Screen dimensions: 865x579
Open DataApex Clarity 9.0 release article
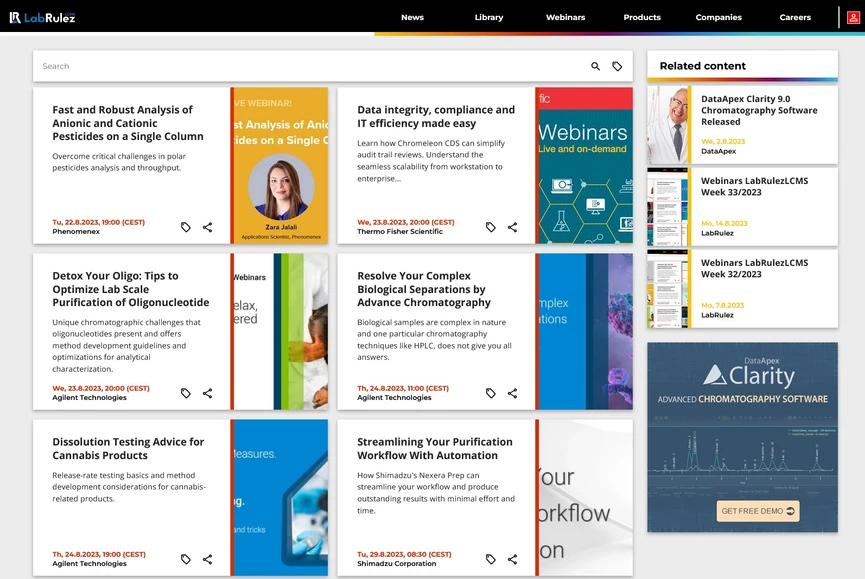[759, 110]
